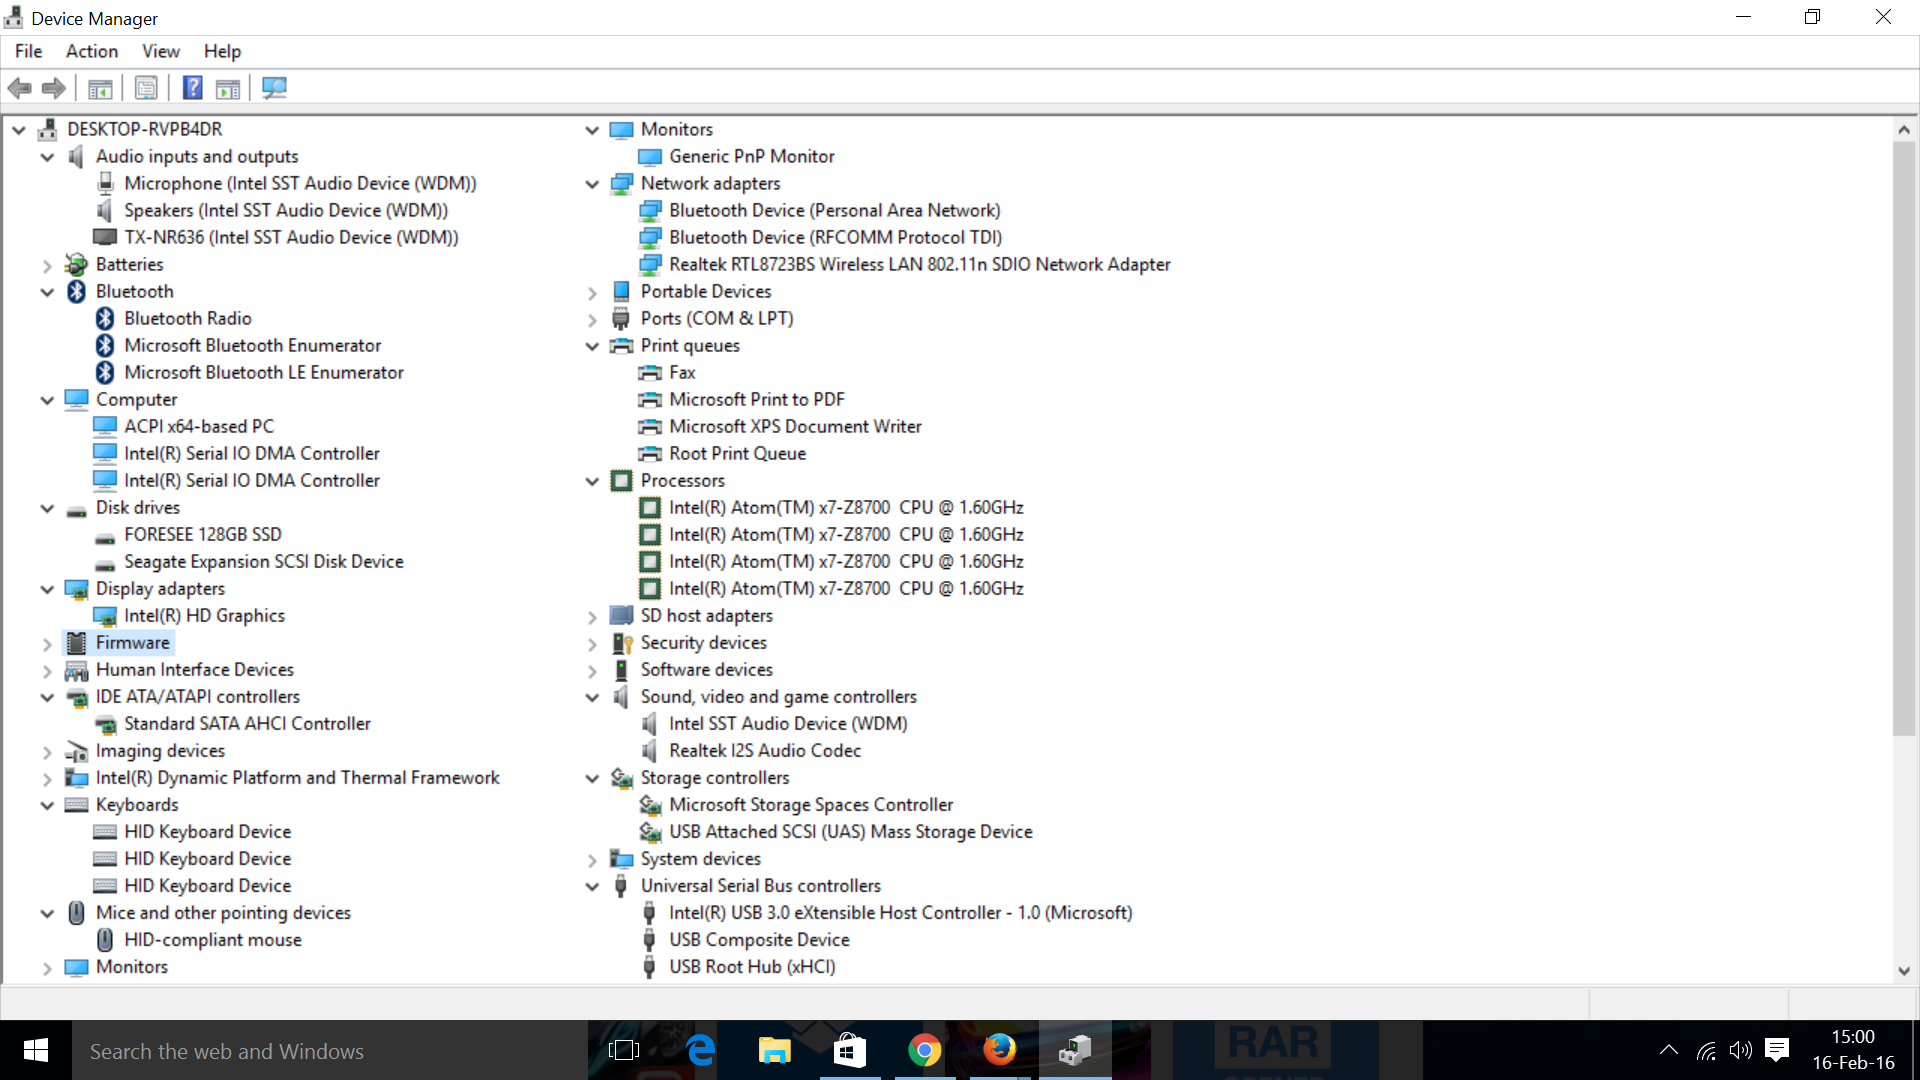This screenshot has width=1920, height=1080.
Task: Click the Mice and other pointing devices icon
Action: 77,912
